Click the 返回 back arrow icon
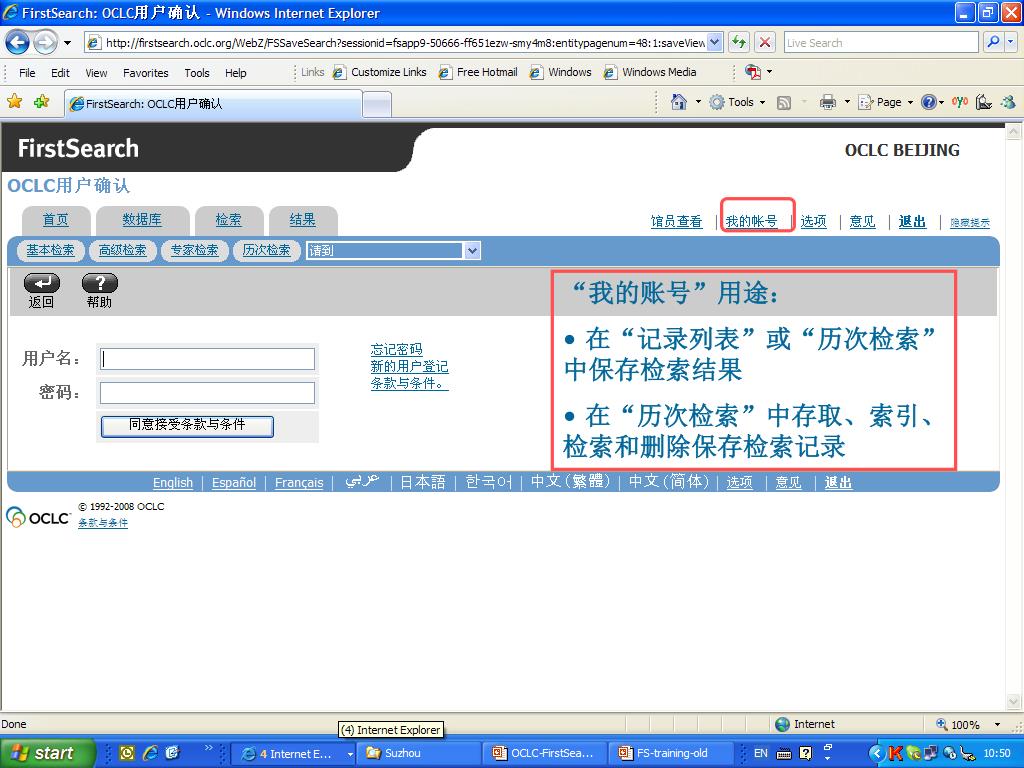 42,283
